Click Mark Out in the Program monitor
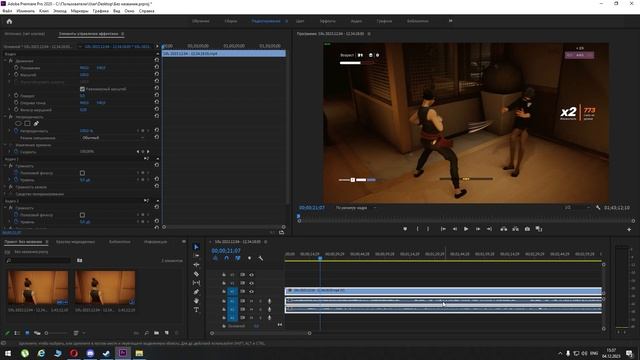The image size is (640, 360). [428, 229]
